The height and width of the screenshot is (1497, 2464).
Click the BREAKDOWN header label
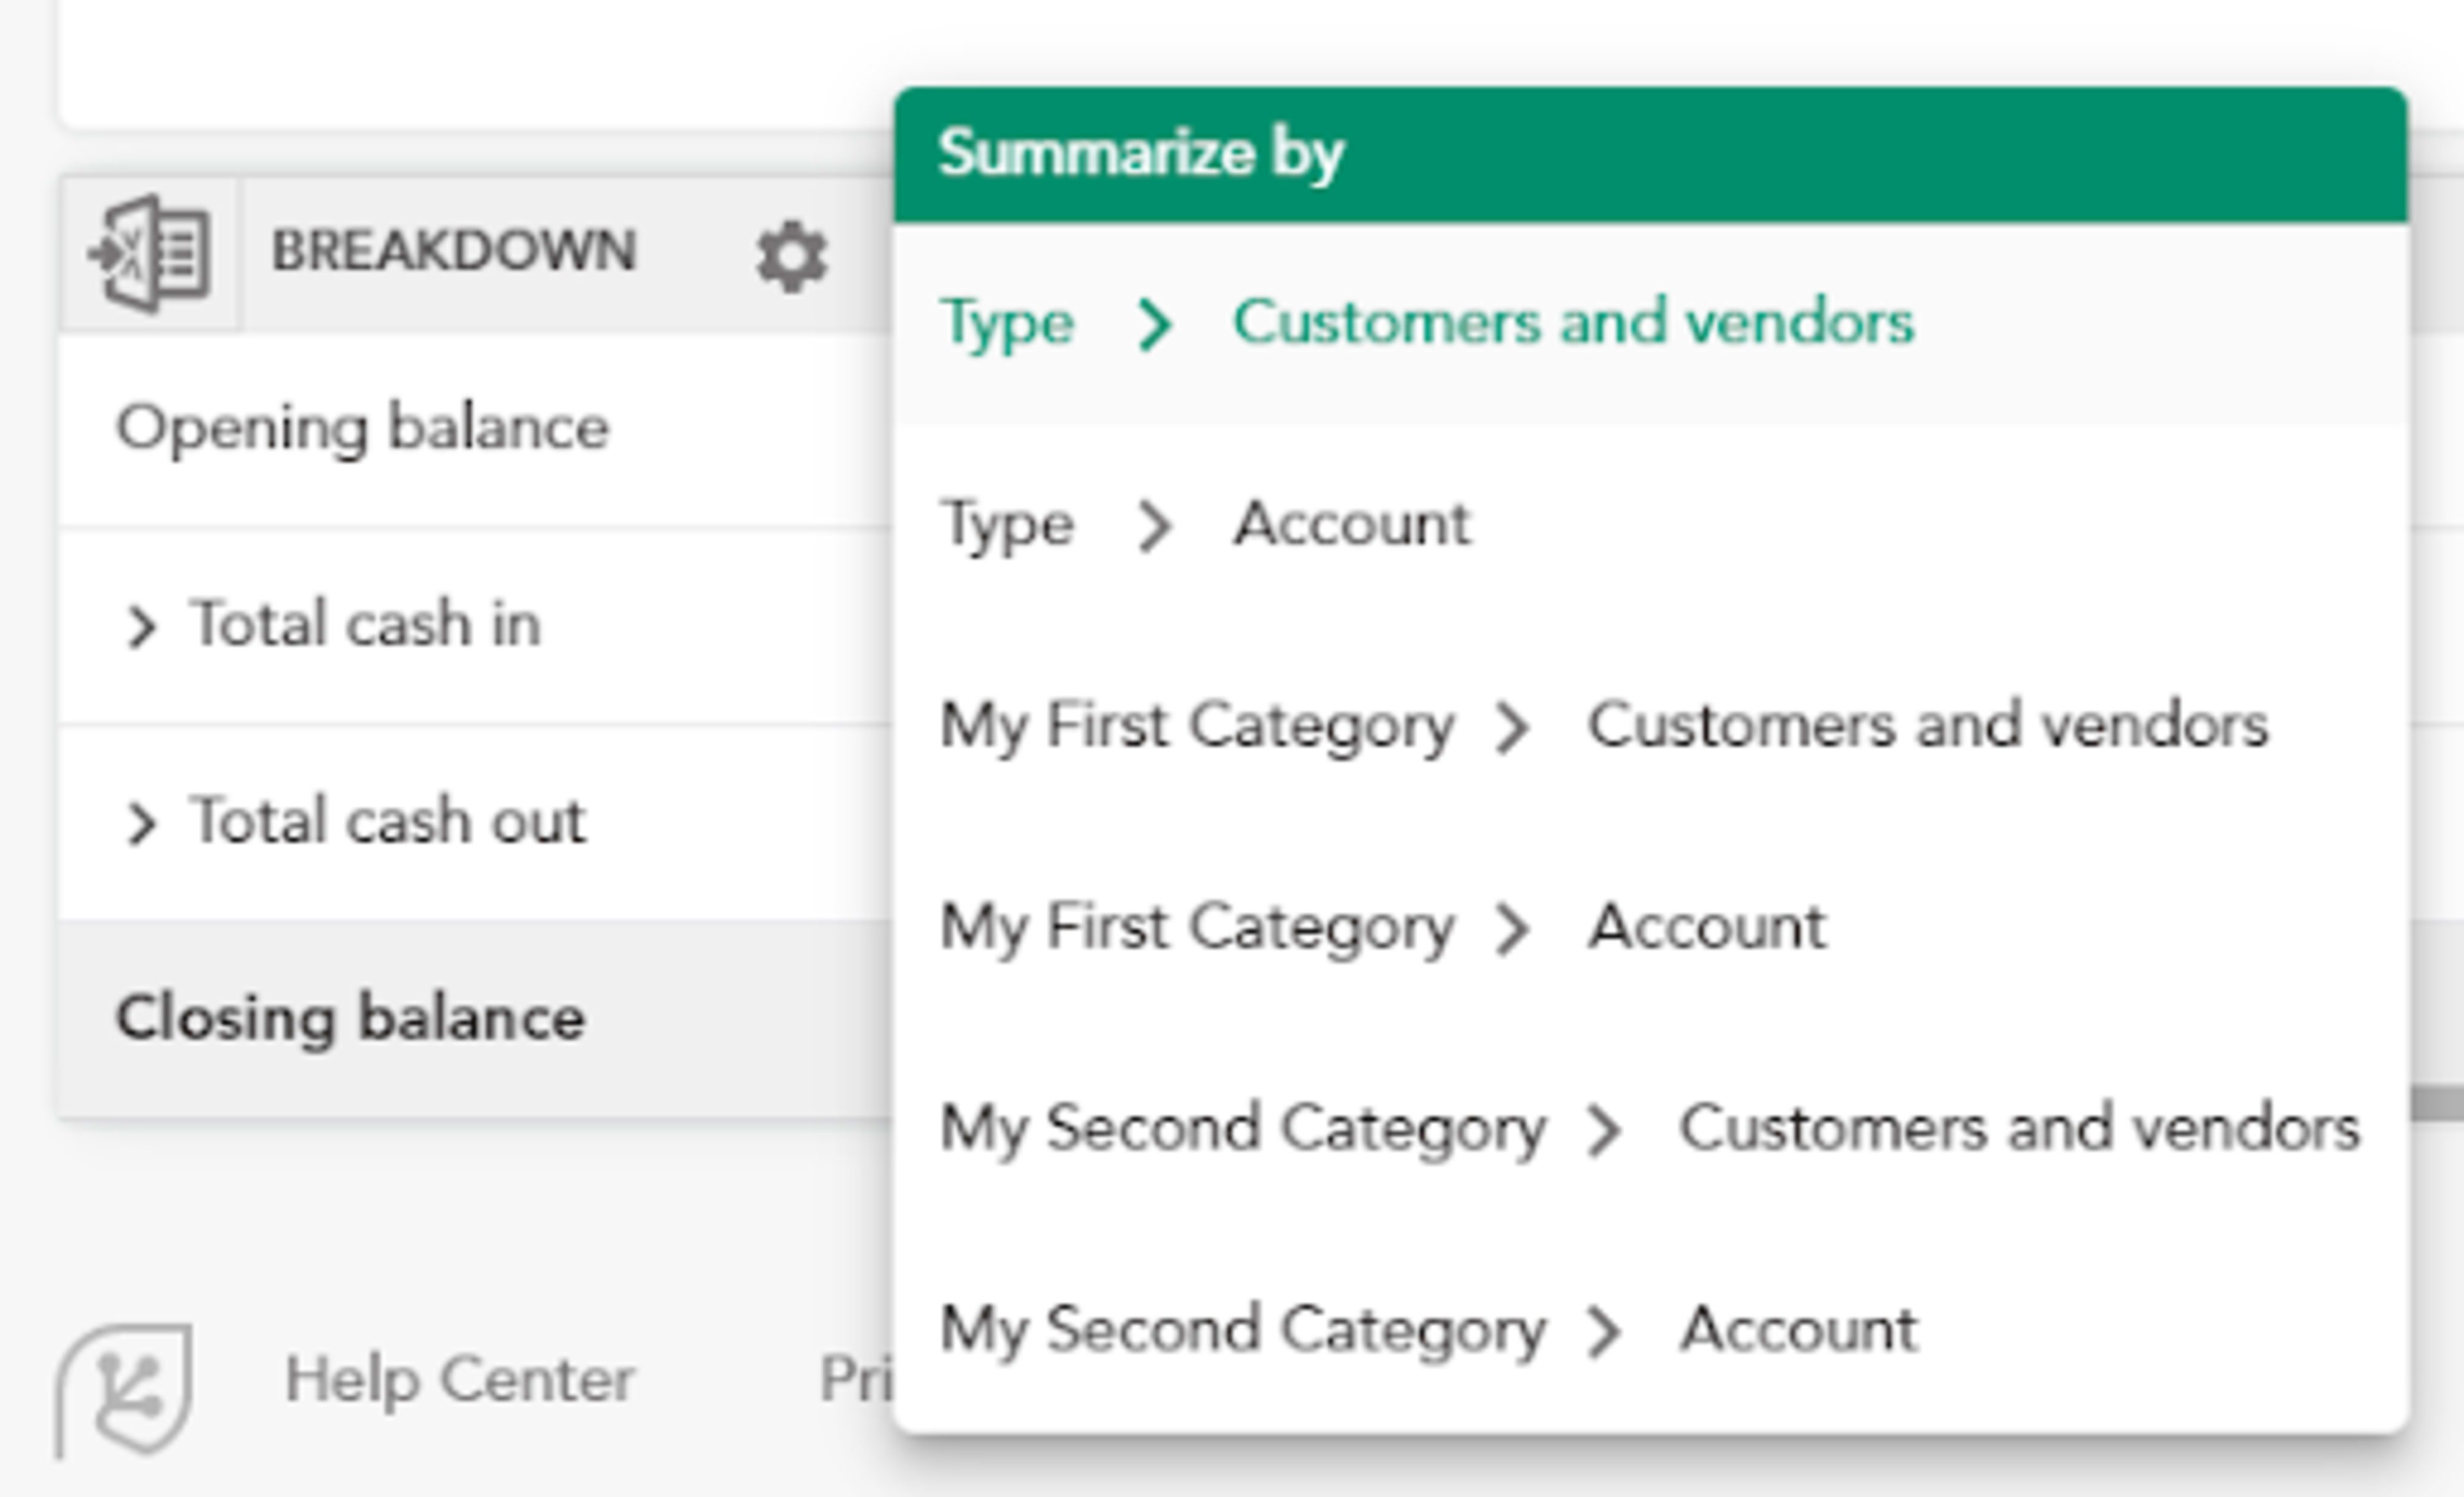click(x=454, y=250)
